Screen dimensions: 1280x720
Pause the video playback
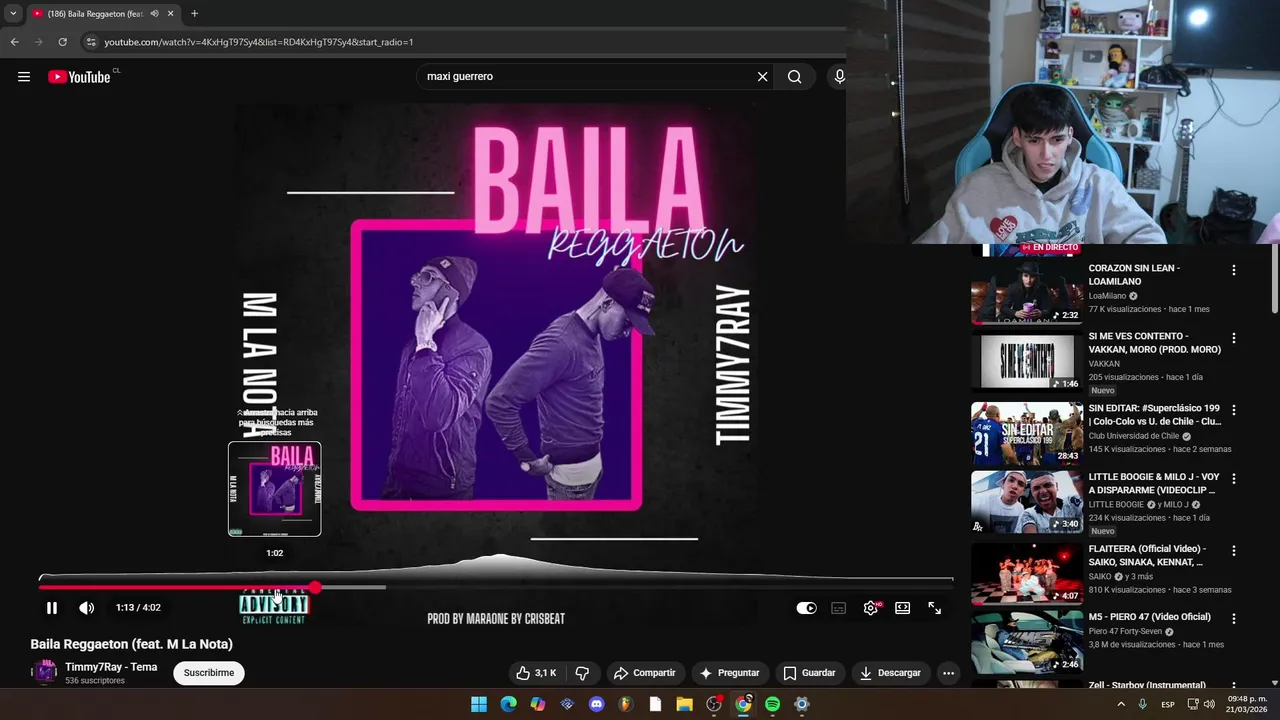tap(52, 607)
